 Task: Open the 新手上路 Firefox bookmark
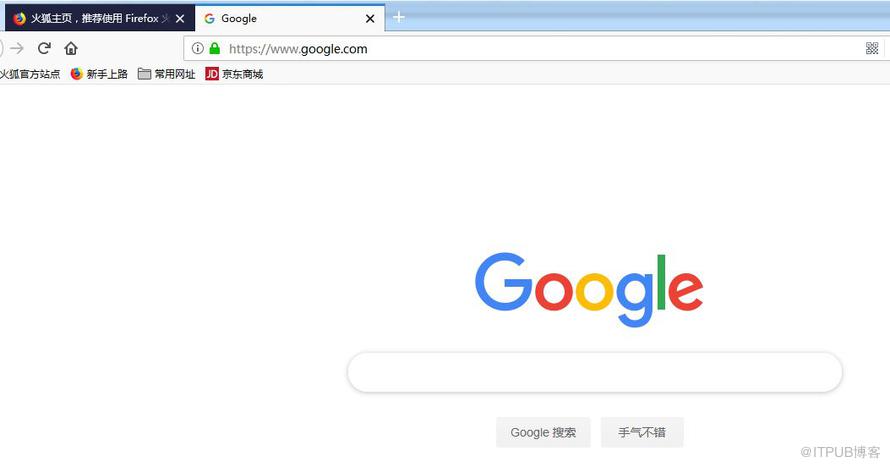coord(99,74)
